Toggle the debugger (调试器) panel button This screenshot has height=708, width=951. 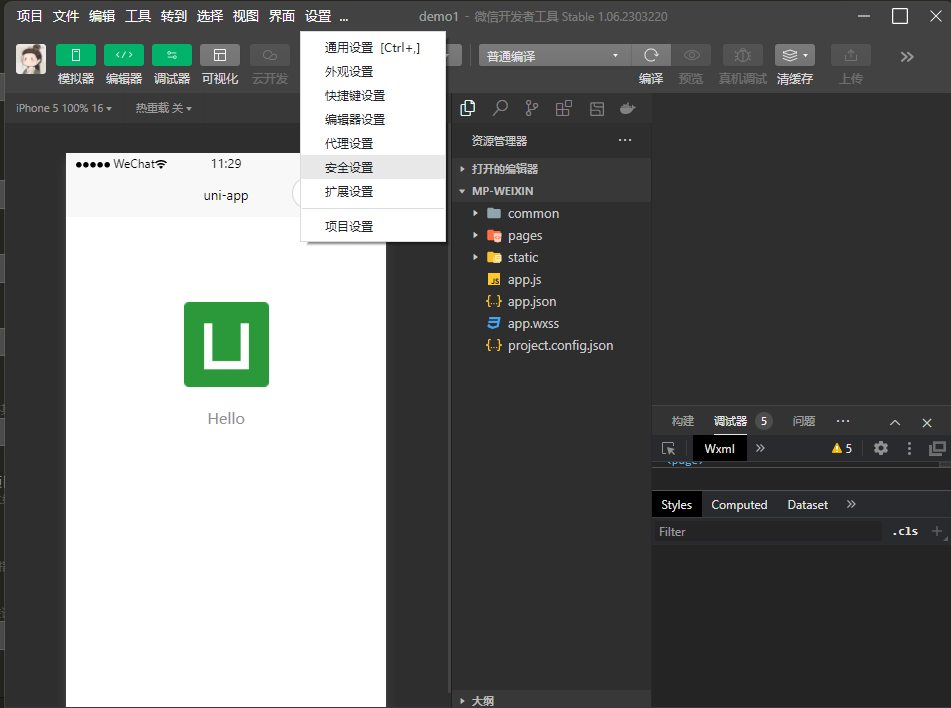tap(172, 55)
